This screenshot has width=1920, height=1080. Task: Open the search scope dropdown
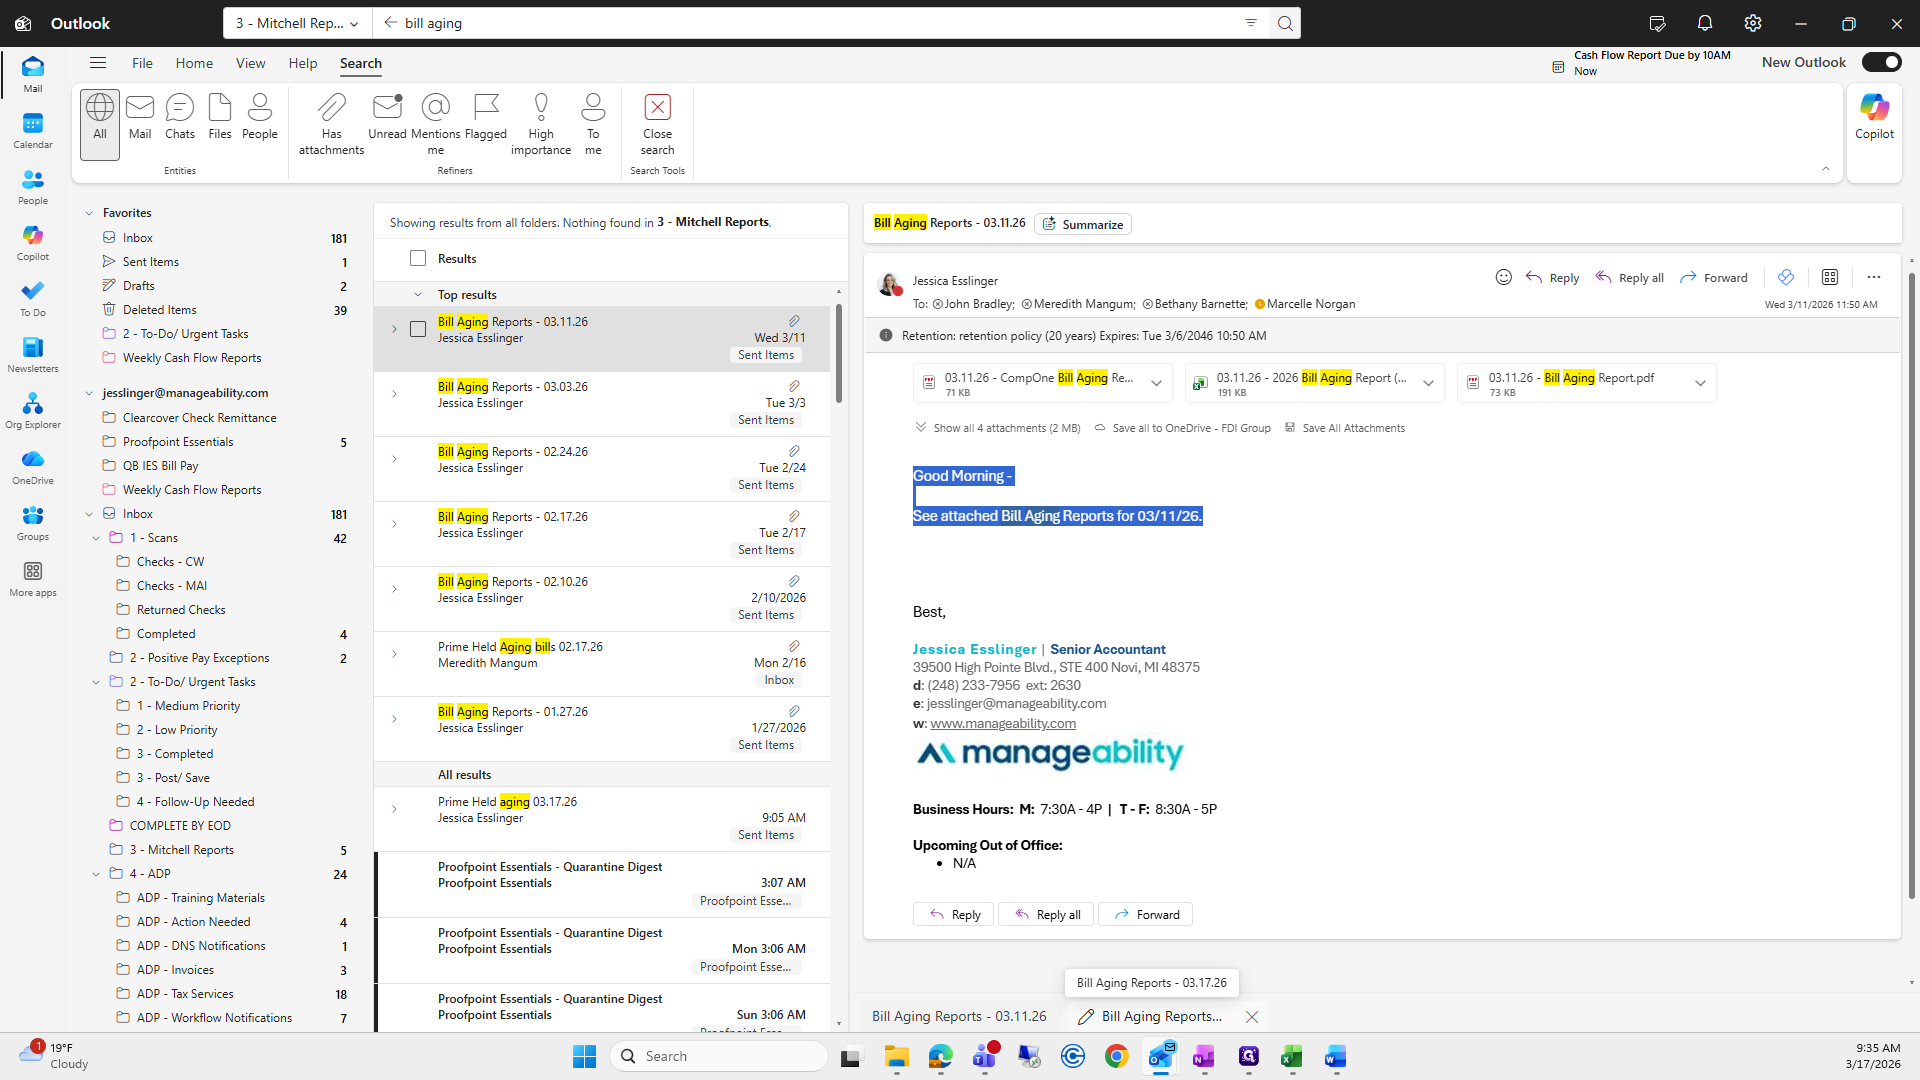click(x=297, y=23)
